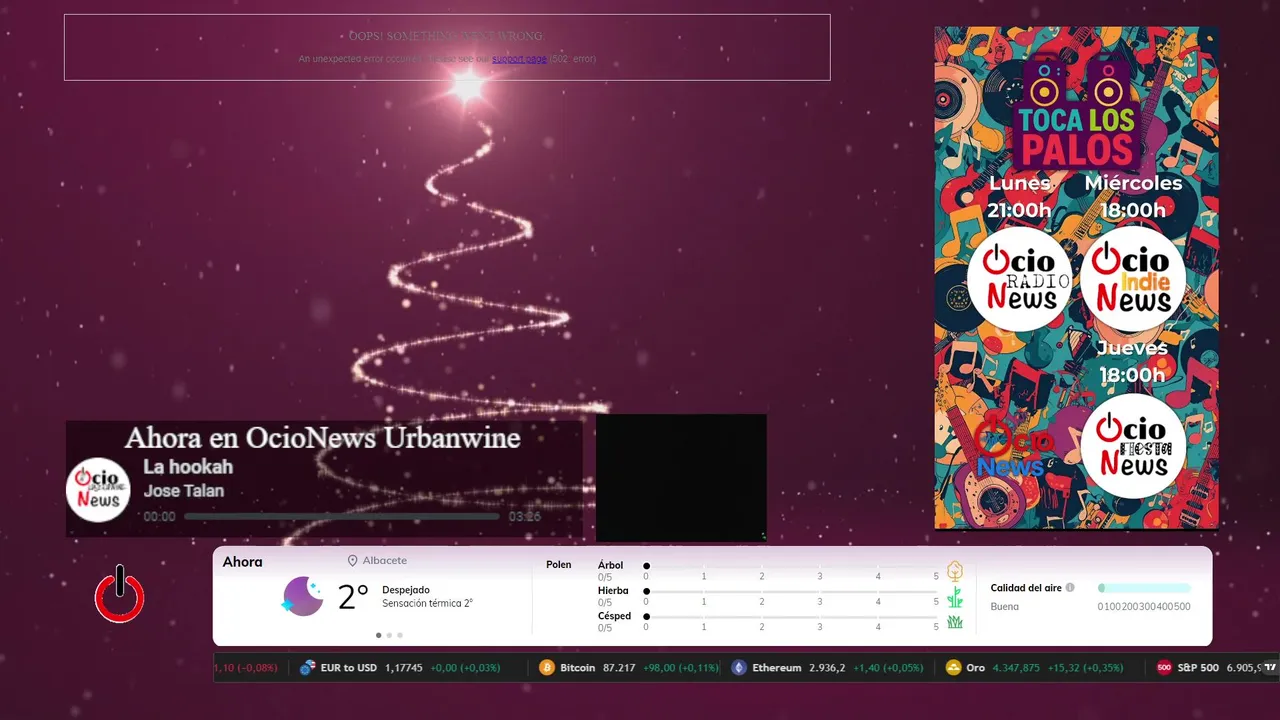Click the Ahora weather heading

[243, 562]
